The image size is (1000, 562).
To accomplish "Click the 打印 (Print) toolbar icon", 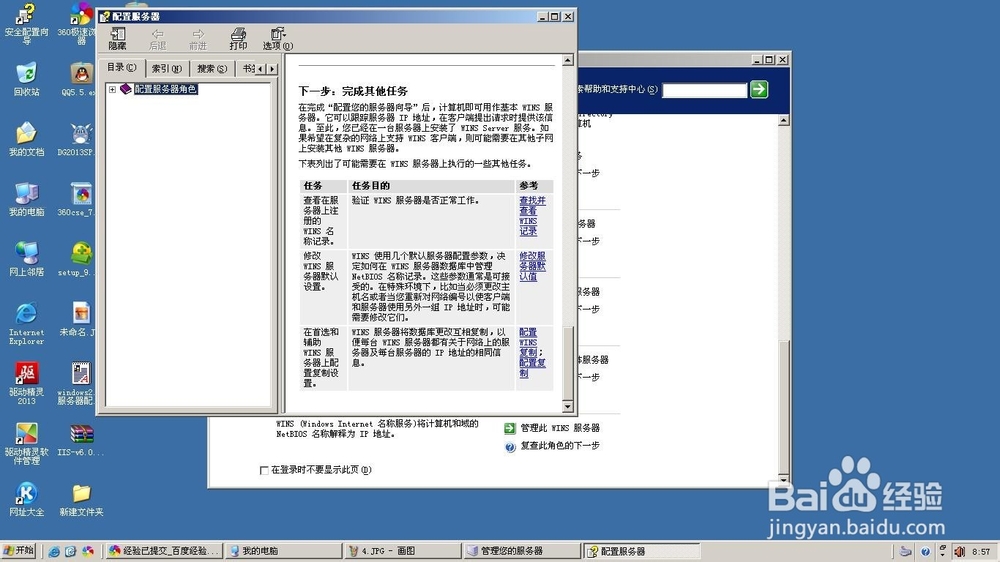I will click(238, 38).
